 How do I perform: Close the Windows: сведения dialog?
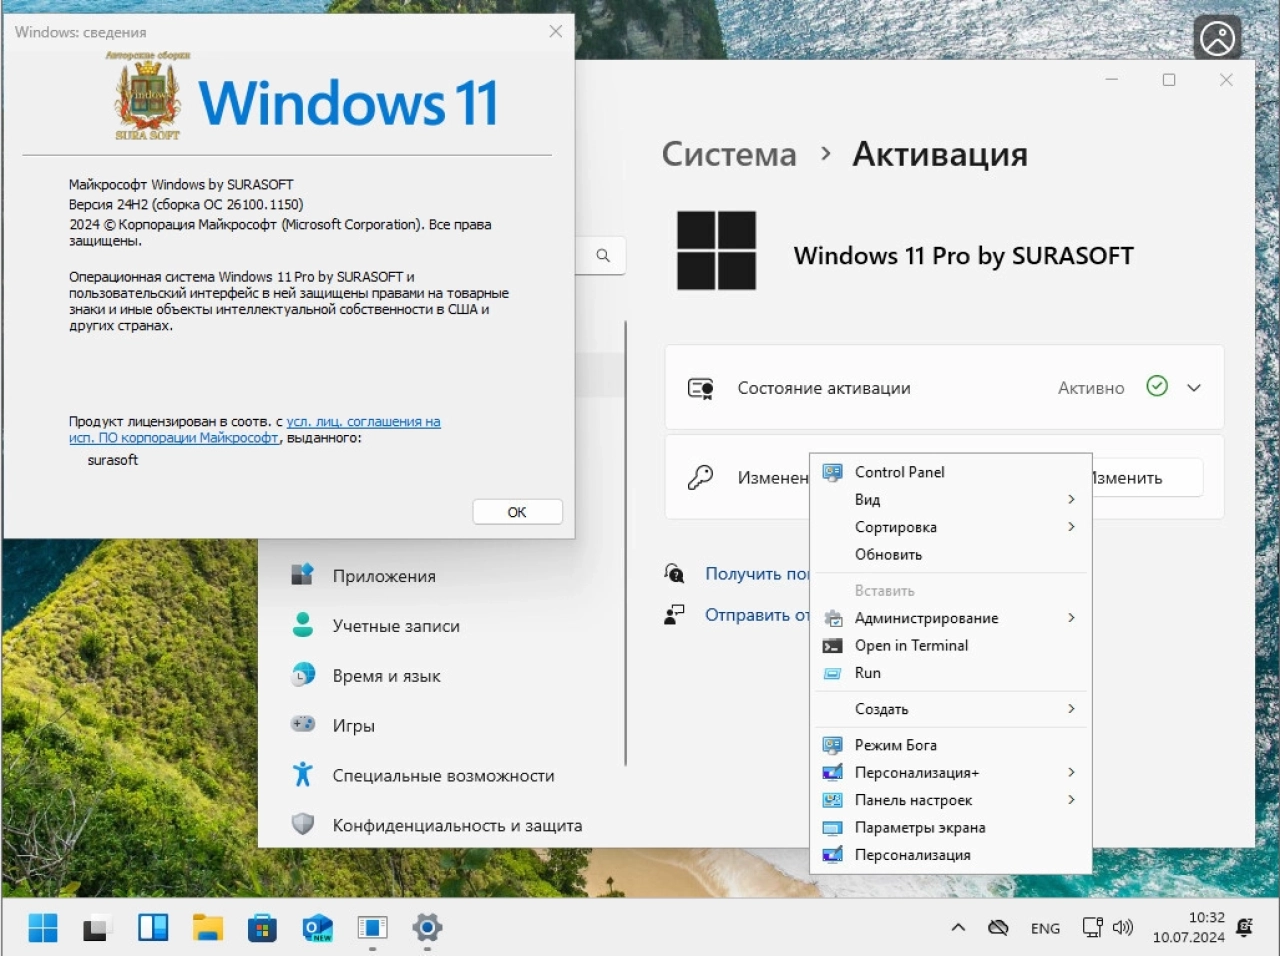556,32
